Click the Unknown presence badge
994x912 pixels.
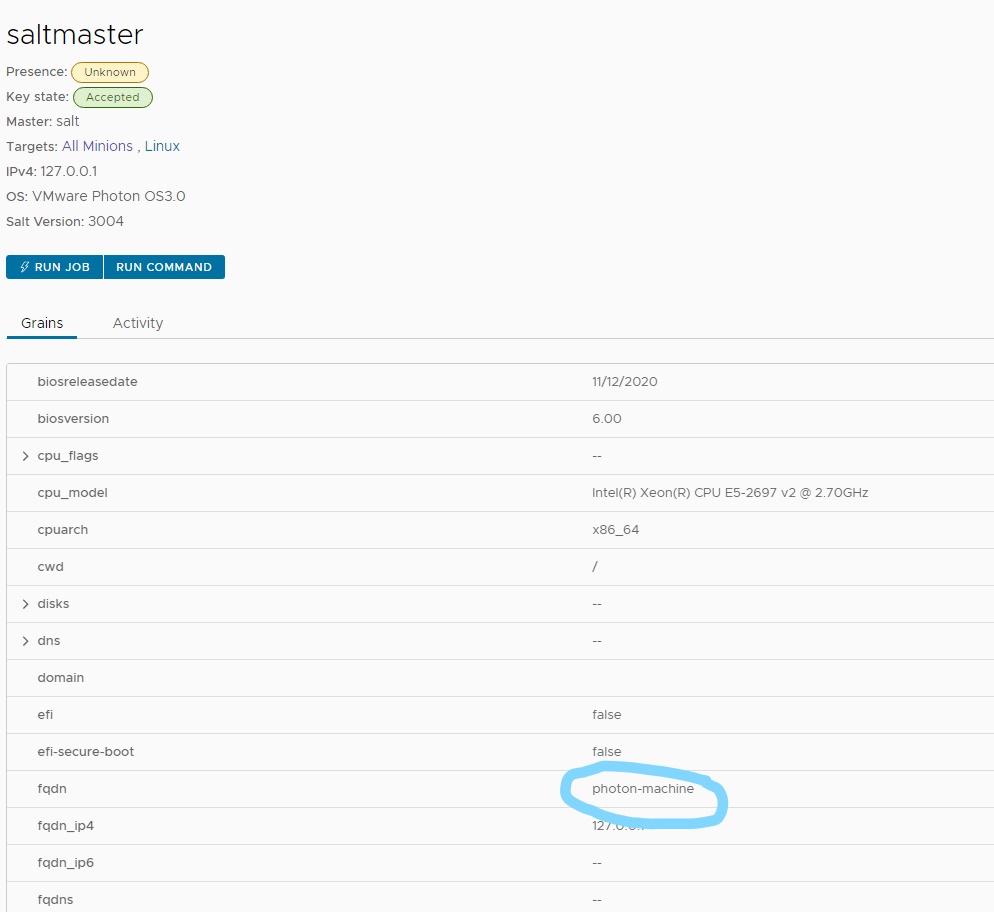[x=110, y=72]
